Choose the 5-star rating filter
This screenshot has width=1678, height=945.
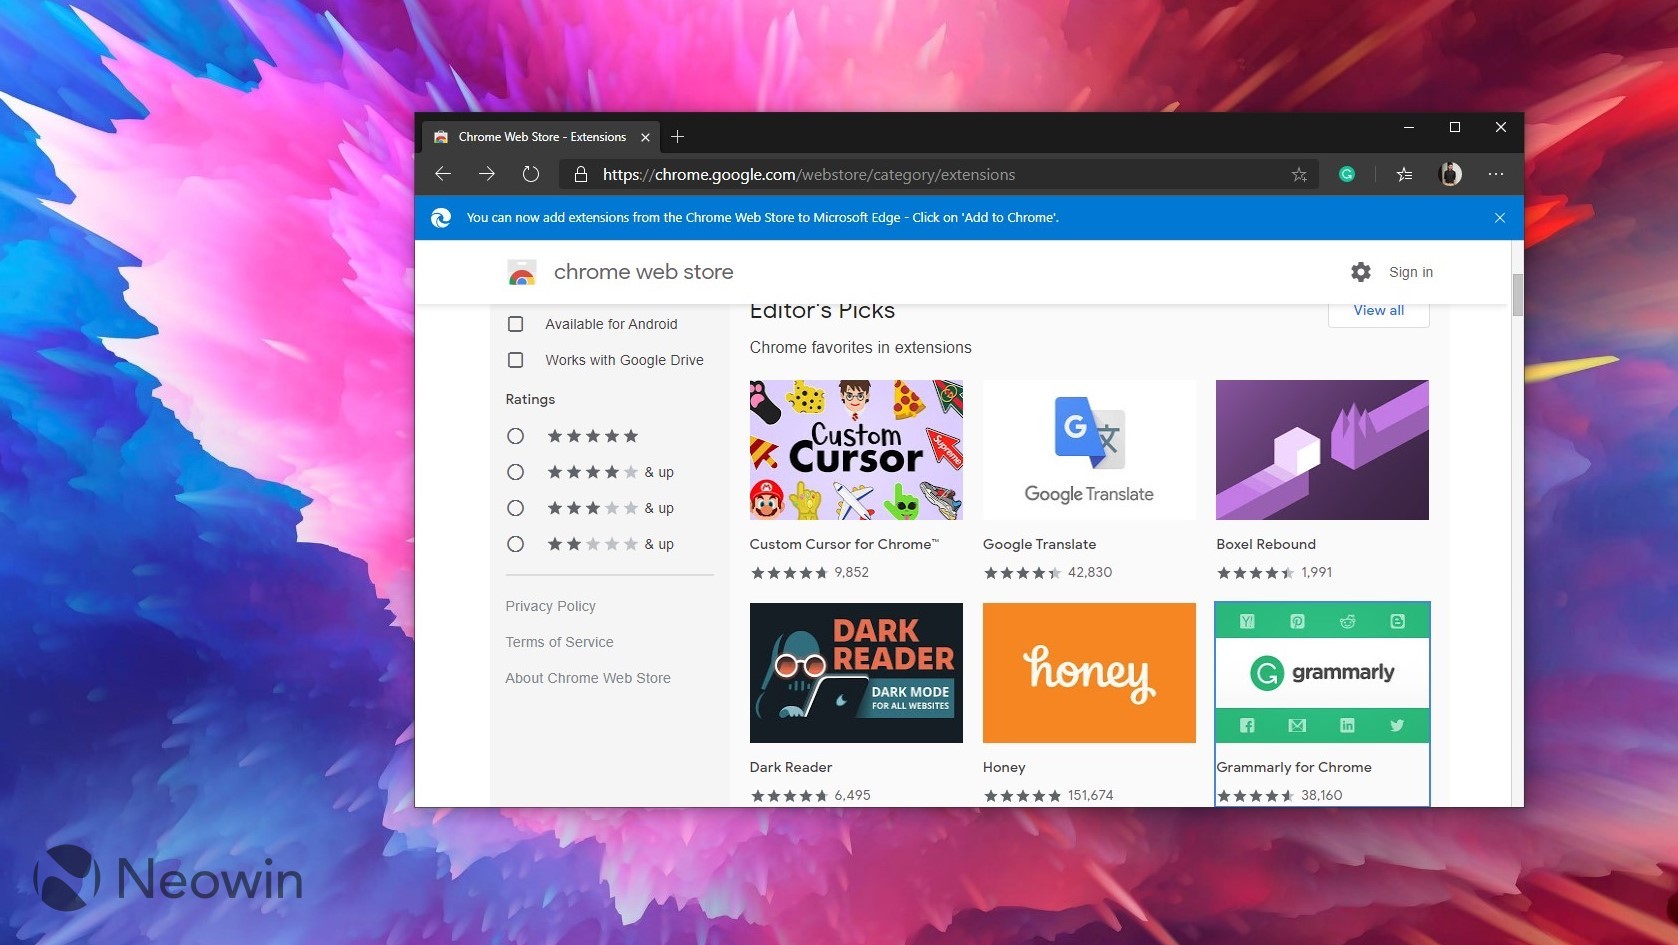tap(515, 435)
